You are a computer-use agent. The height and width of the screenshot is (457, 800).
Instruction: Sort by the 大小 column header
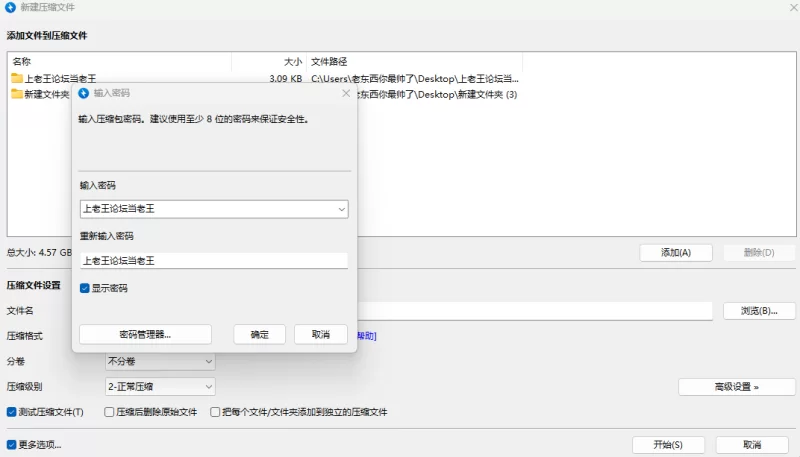(x=269, y=61)
